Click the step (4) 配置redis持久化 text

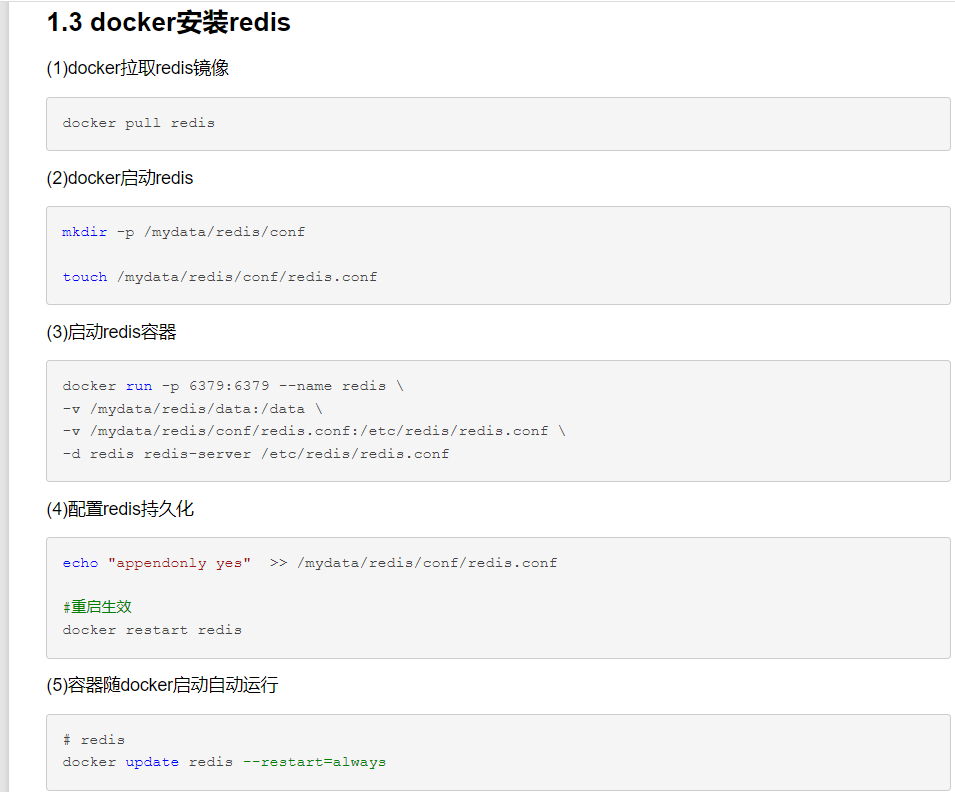pos(120,509)
